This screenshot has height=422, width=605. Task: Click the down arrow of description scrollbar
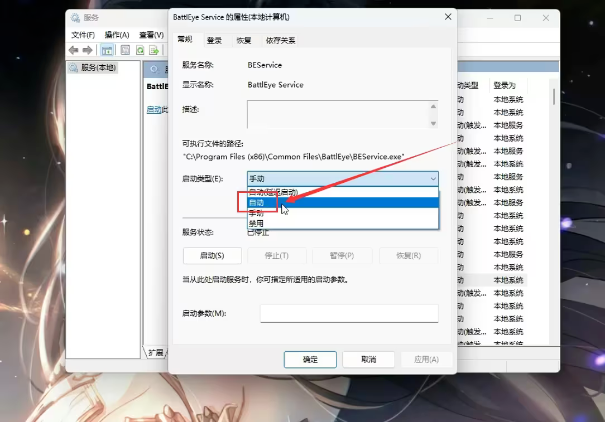[433, 123]
